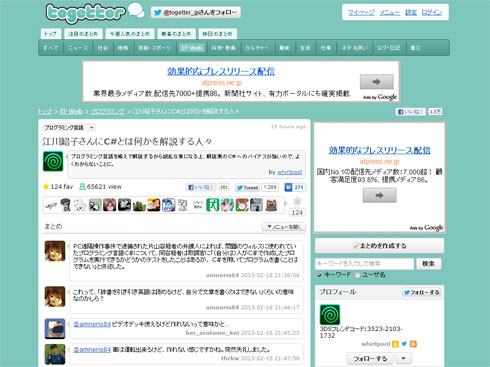Click the white fluffy avatar in the fav list
The image size is (490, 367).
coord(80,205)
